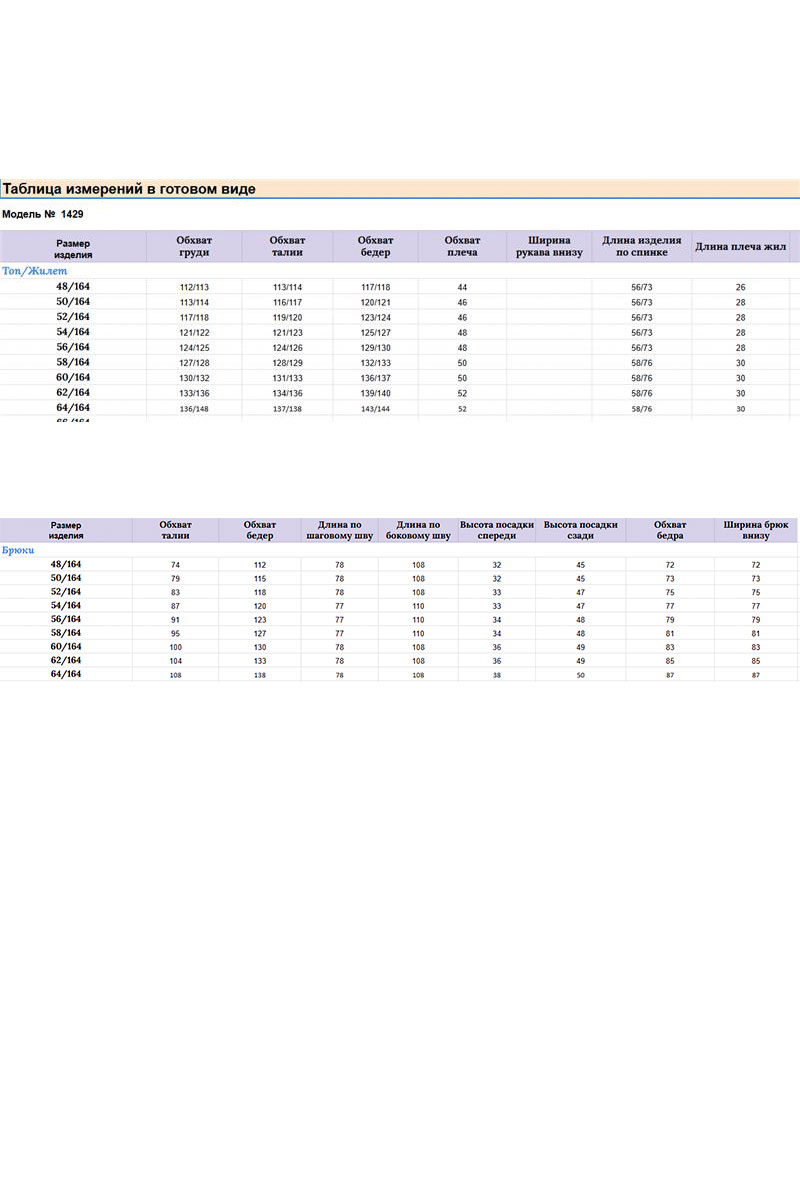Select the 'Длина по боковому шву' header
The height and width of the screenshot is (1200, 800).
click(x=418, y=530)
